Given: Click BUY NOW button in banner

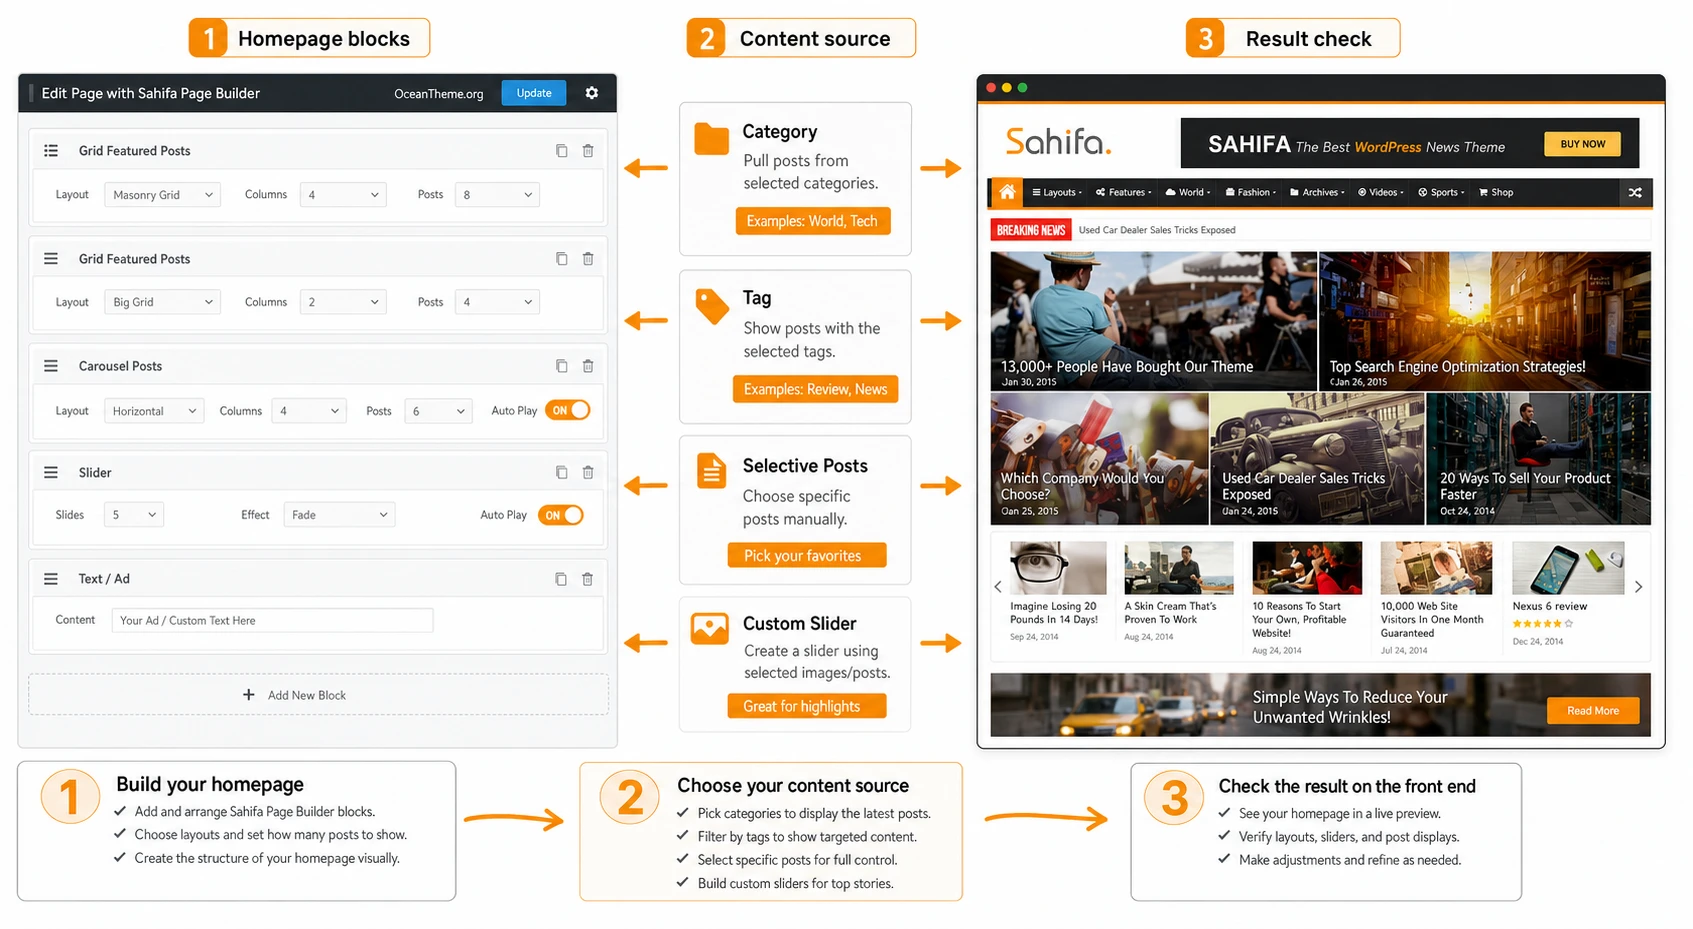Looking at the screenshot, I should coord(1582,144).
